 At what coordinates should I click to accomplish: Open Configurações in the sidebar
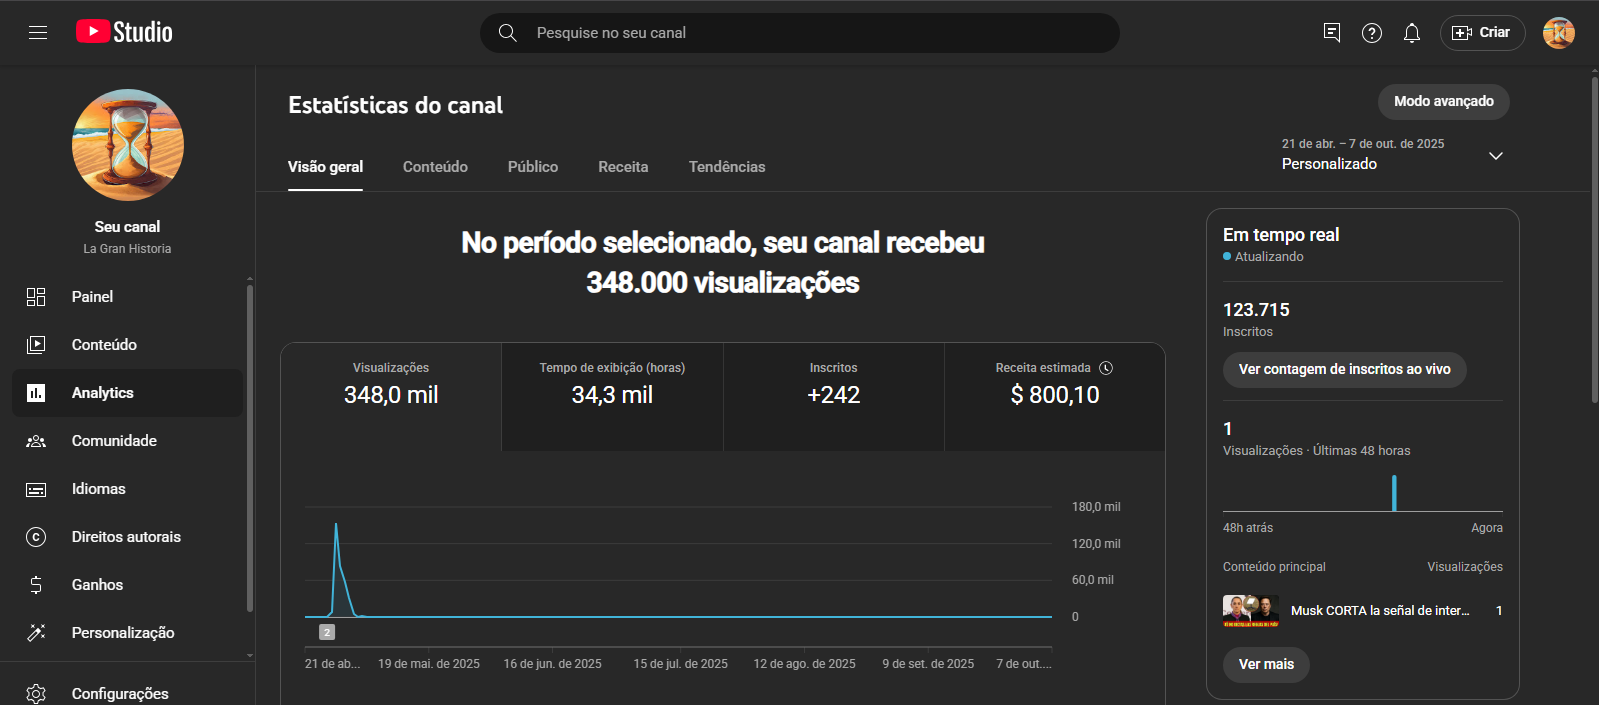point(127,694)
